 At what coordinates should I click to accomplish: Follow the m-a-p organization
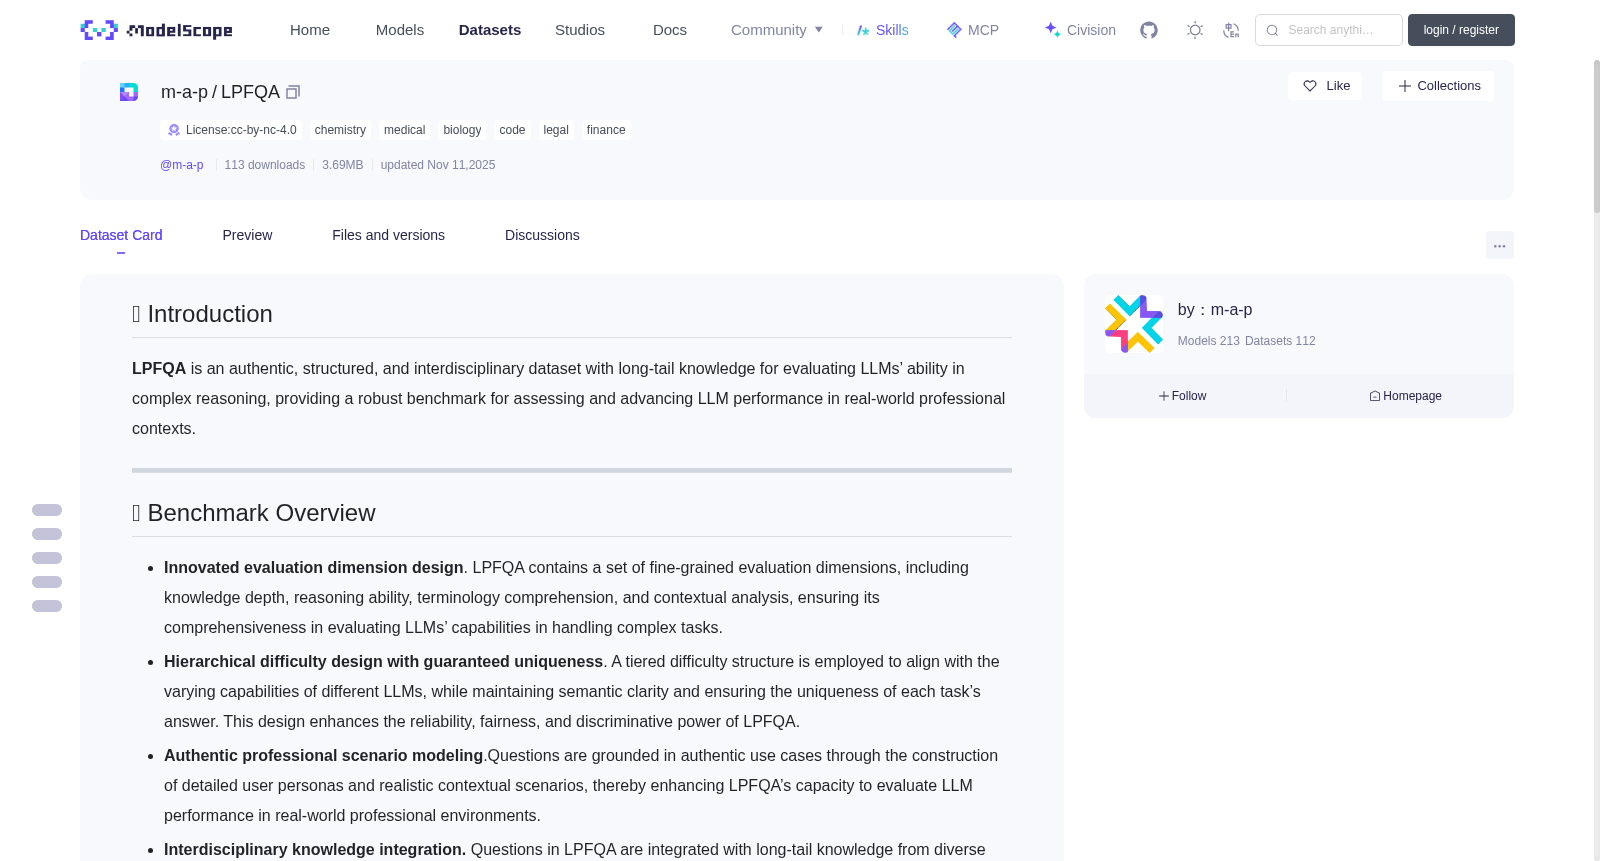[1182, 396]
